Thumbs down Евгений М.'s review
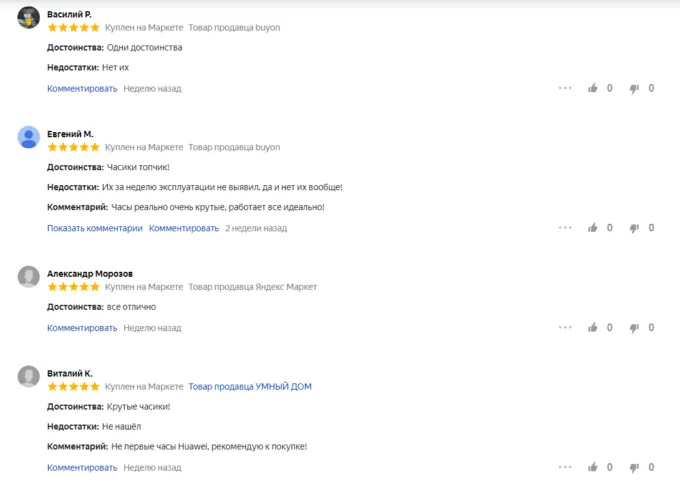Screen dimensions: 680x495 coord(634,228)
